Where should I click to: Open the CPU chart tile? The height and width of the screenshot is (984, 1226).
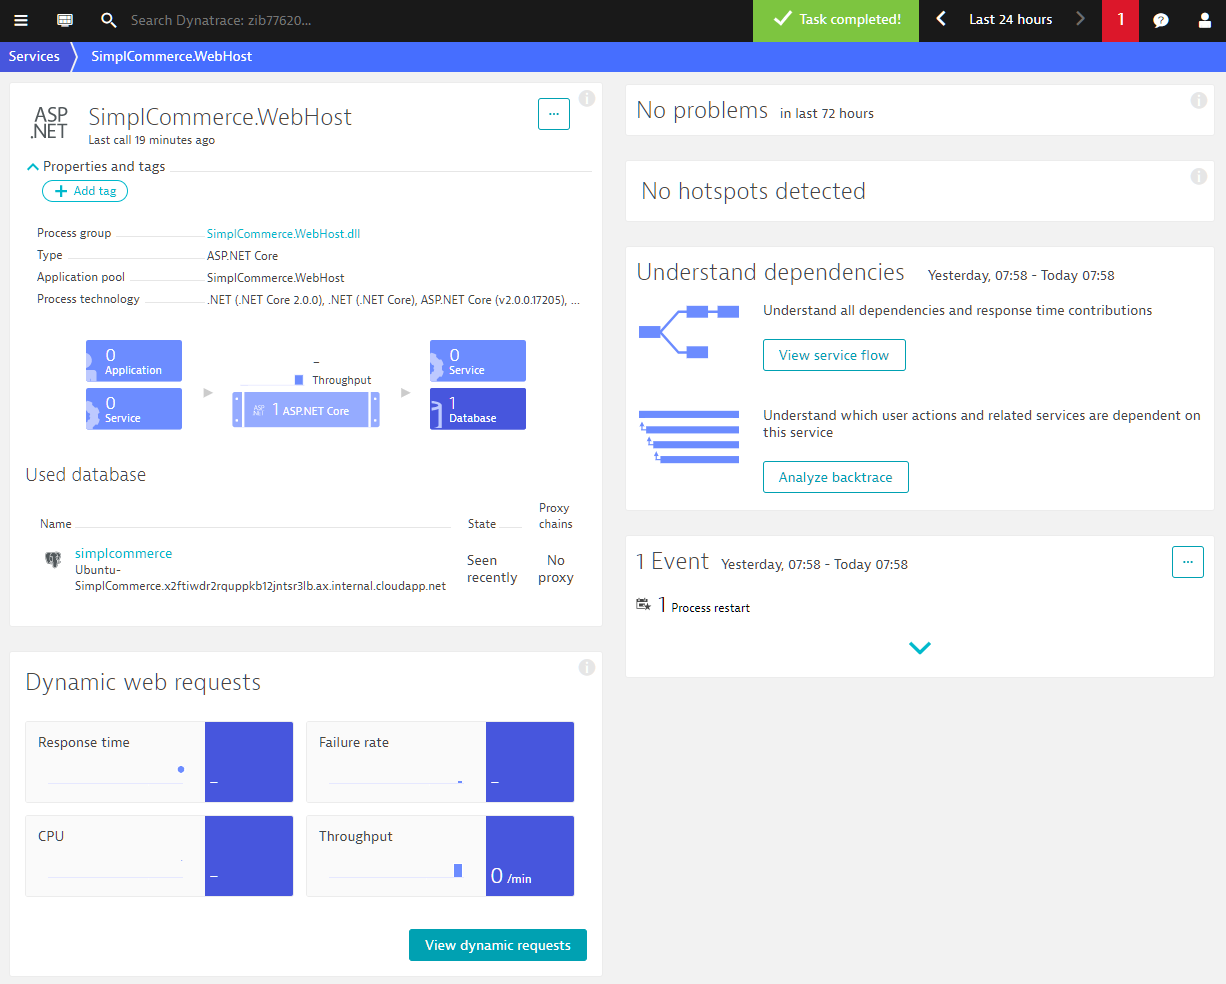click(159, 856)
